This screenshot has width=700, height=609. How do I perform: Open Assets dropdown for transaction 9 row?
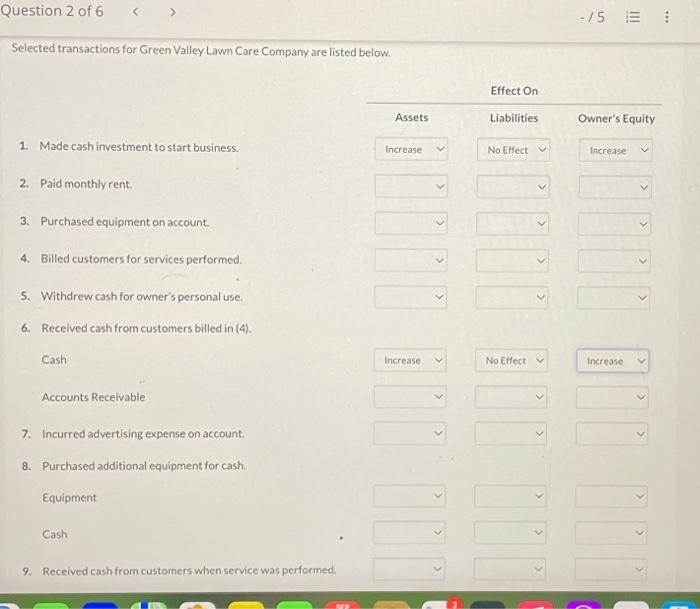(x=408, y=569)
